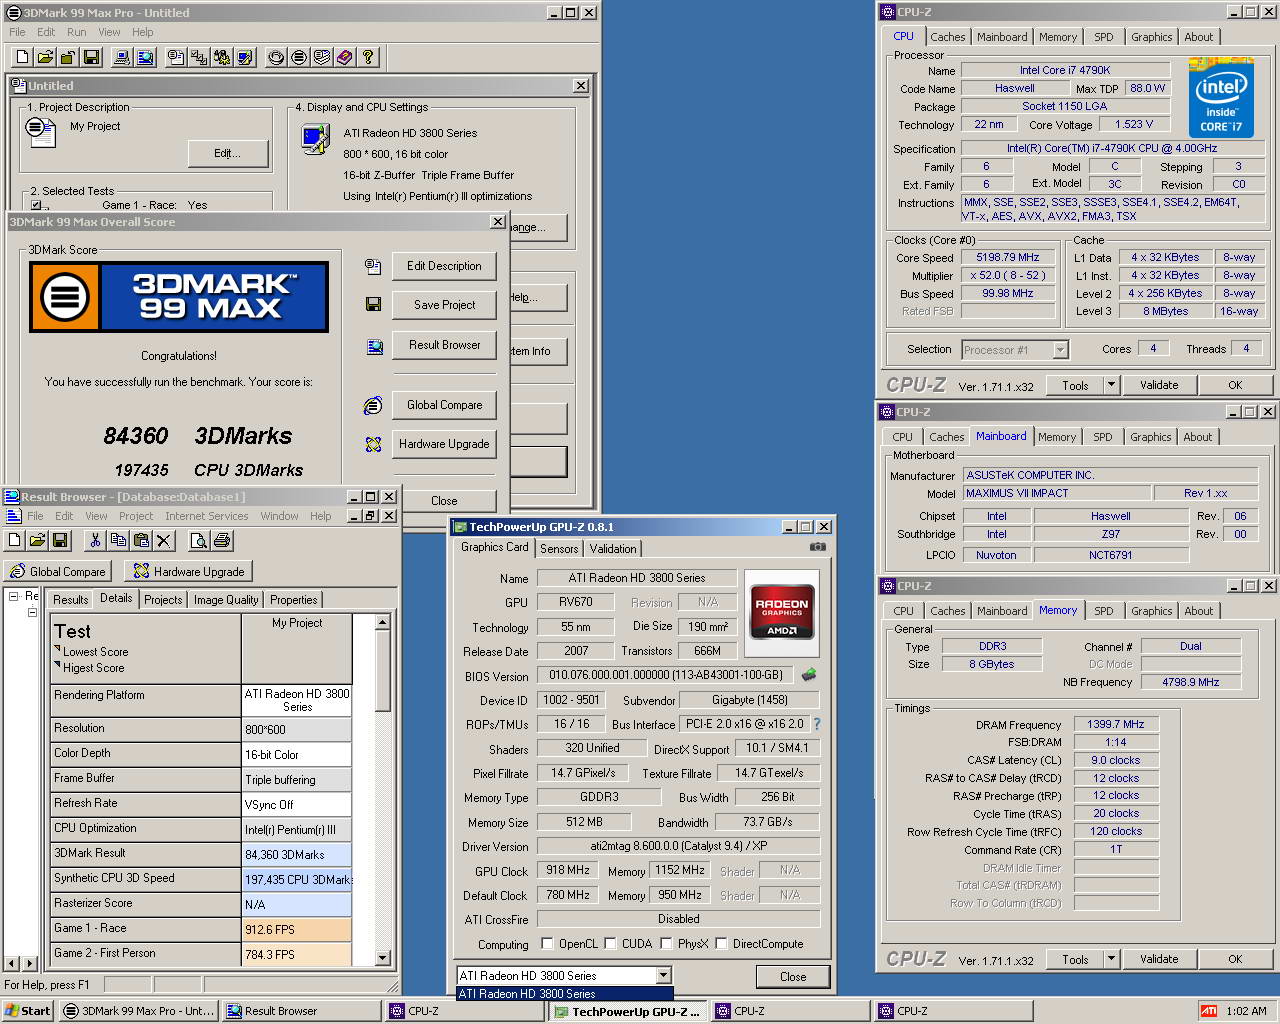Switch to TechPowerUp GPU-Z taskbar item
Viewport: 1280px width, 1024px height.
(628, 1011)
